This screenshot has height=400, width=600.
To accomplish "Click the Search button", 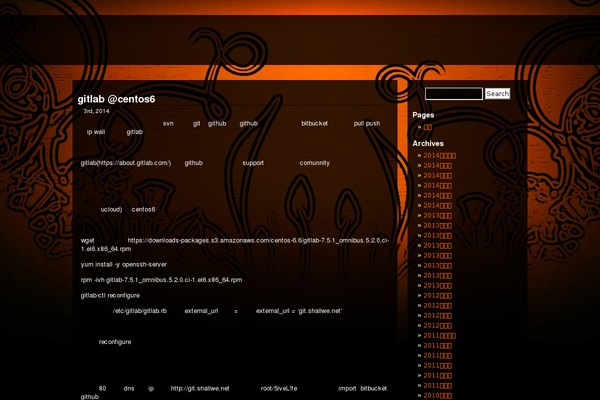I will [497, 94].
